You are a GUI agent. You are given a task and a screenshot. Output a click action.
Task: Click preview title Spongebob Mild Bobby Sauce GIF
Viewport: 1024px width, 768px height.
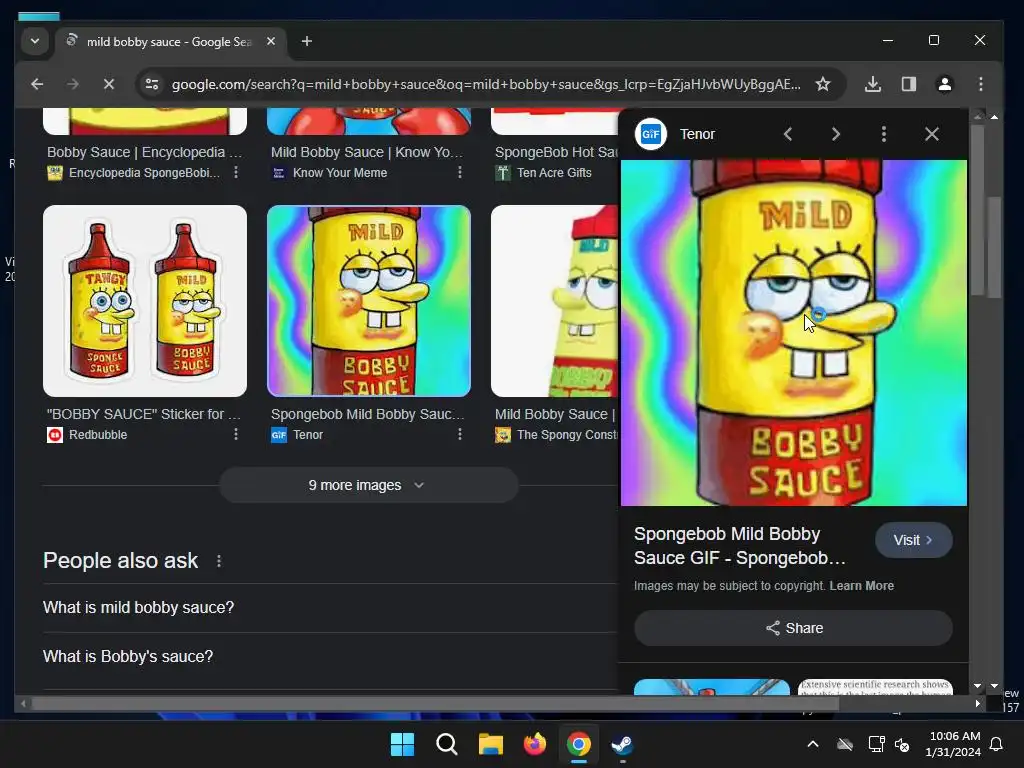[x=740, y=546]
